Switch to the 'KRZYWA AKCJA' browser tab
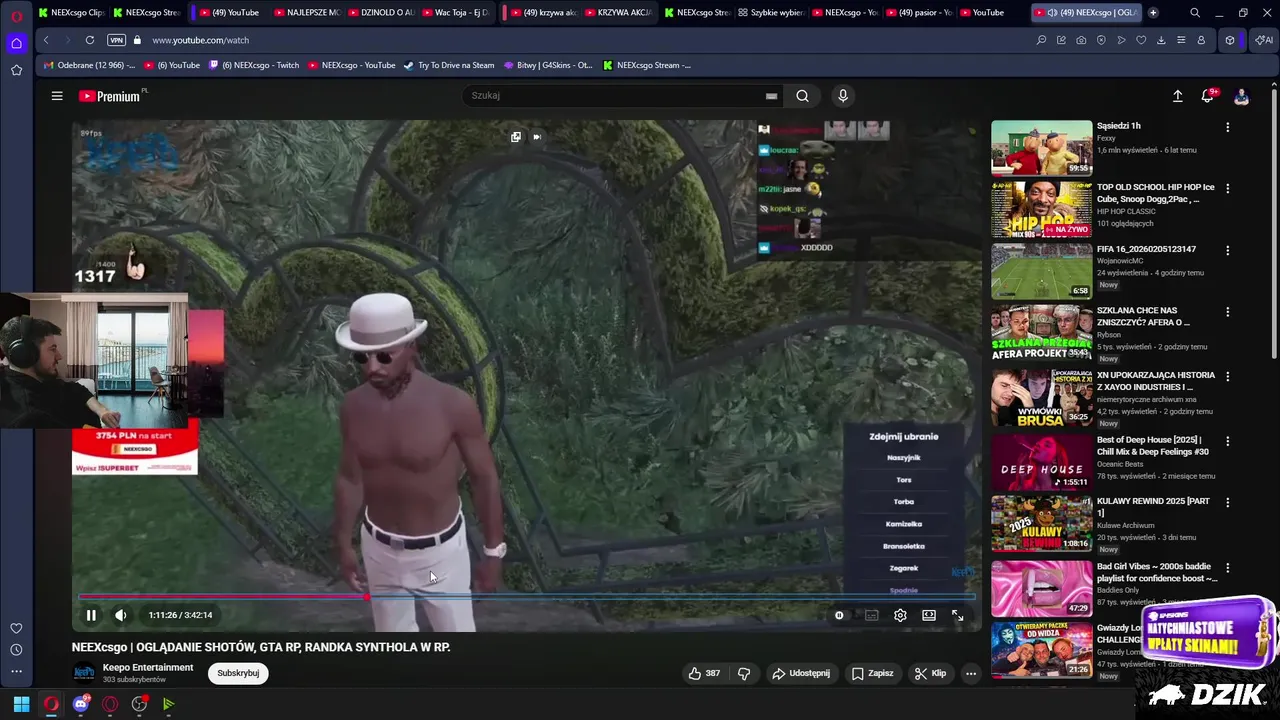Screen dimensions: 1280x720 click(x=618, y=13)
